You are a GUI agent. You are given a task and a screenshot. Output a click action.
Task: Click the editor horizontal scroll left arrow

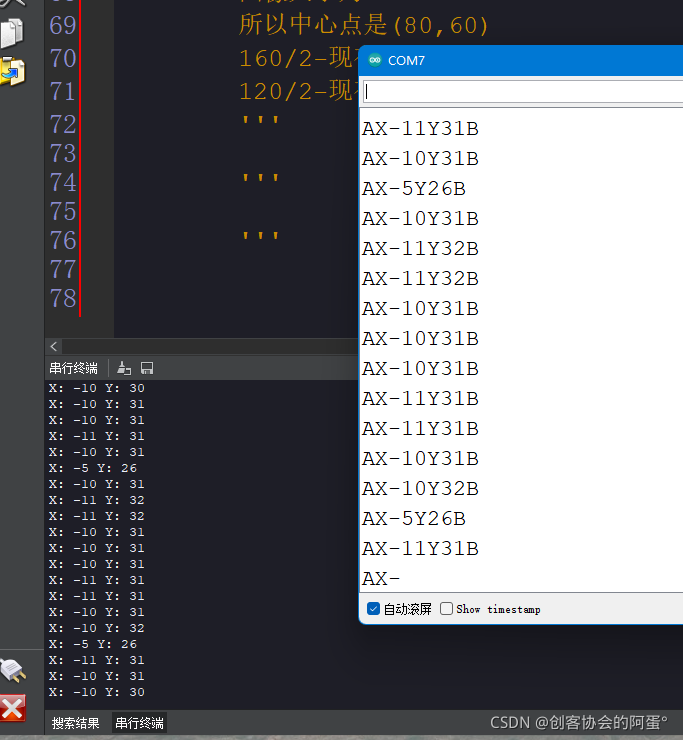tap(54, 346)
